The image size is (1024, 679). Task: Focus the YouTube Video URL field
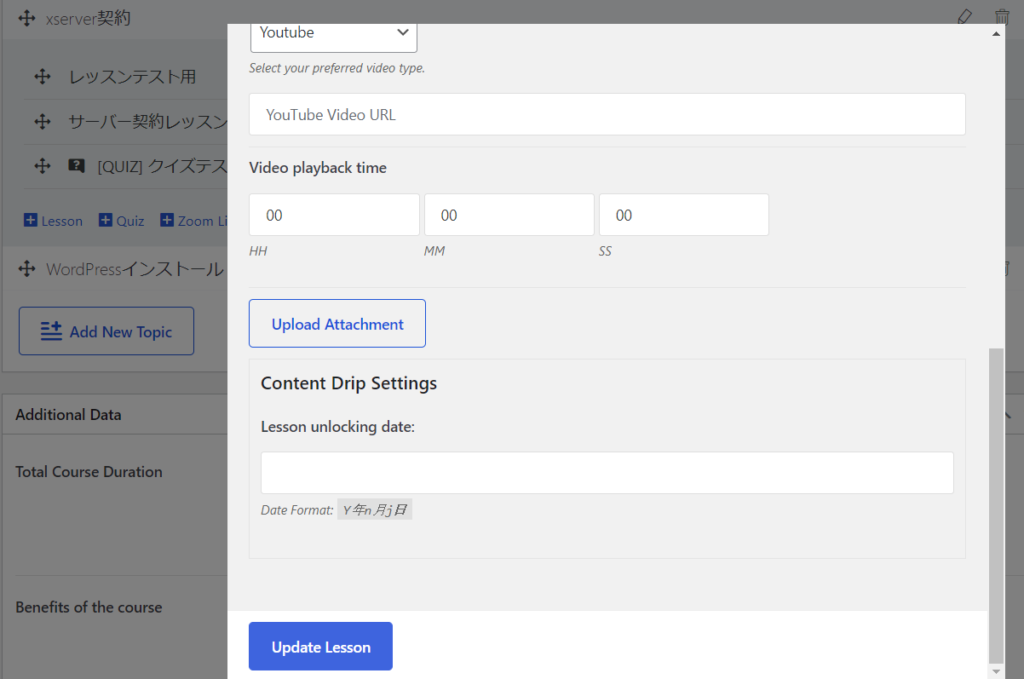[606, 115]
